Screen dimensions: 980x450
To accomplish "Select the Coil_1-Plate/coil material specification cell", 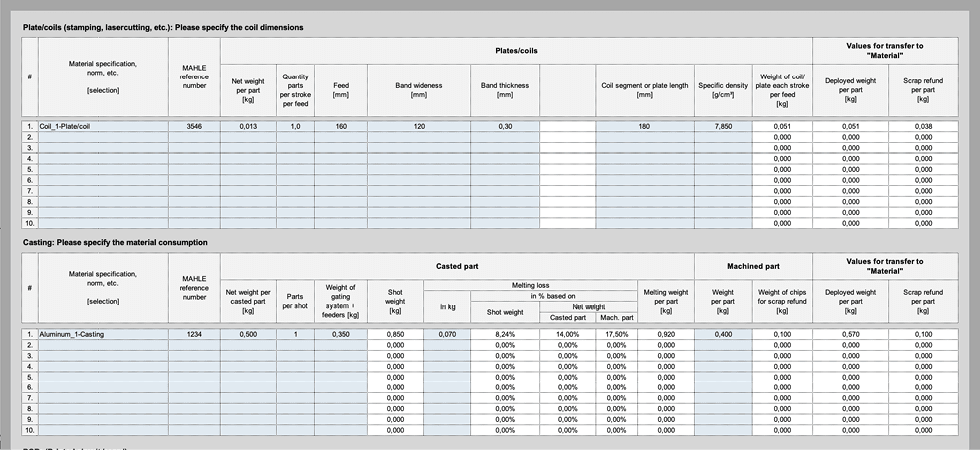I will [102, 127].
